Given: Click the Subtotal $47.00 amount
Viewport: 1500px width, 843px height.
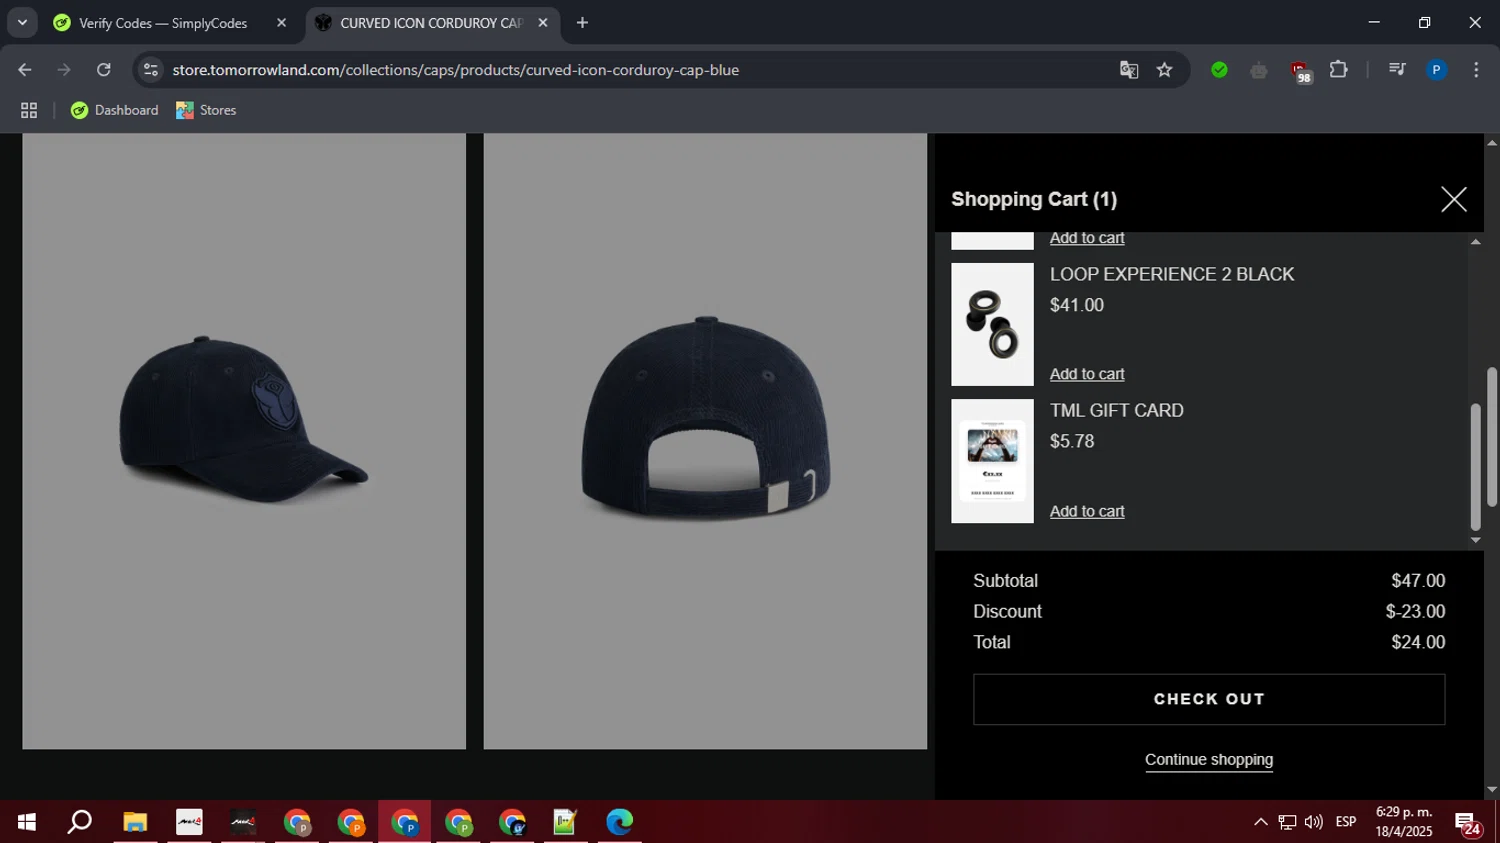Looking at the screenshot, I should click(x=1418, y=581).
